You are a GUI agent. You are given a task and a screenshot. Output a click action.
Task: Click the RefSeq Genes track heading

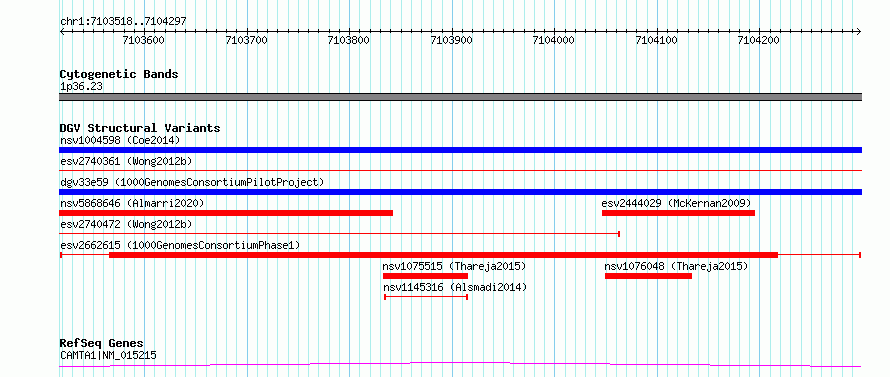tap(102, 344)
